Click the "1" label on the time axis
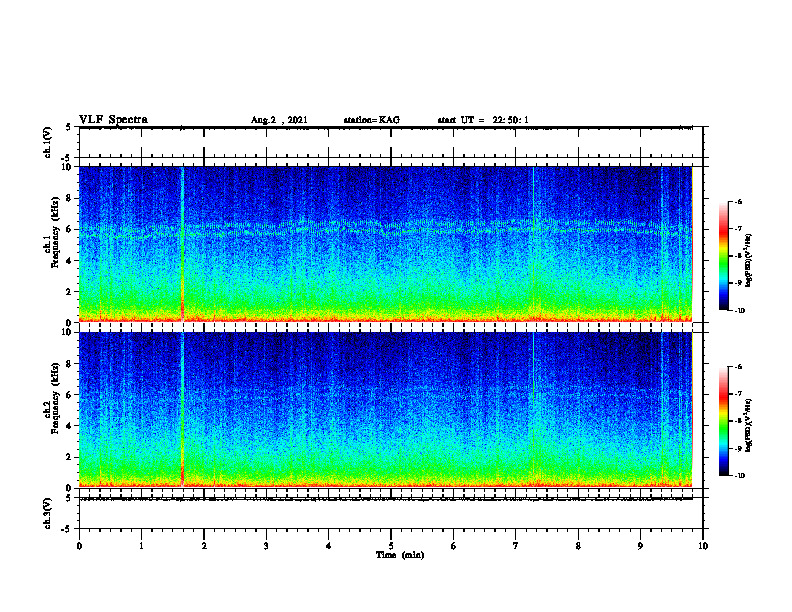The width and height of the screenshot is (792, 612). (141, 546)
